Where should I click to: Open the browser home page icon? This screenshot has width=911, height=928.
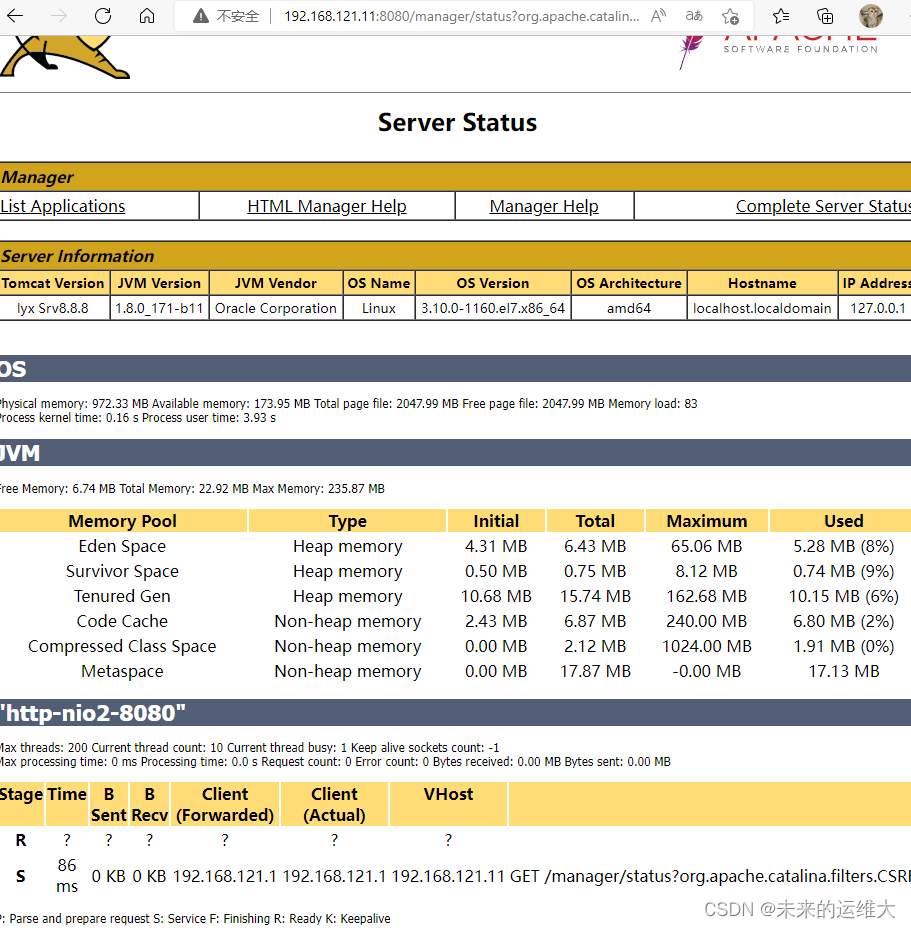click(147, 16)
